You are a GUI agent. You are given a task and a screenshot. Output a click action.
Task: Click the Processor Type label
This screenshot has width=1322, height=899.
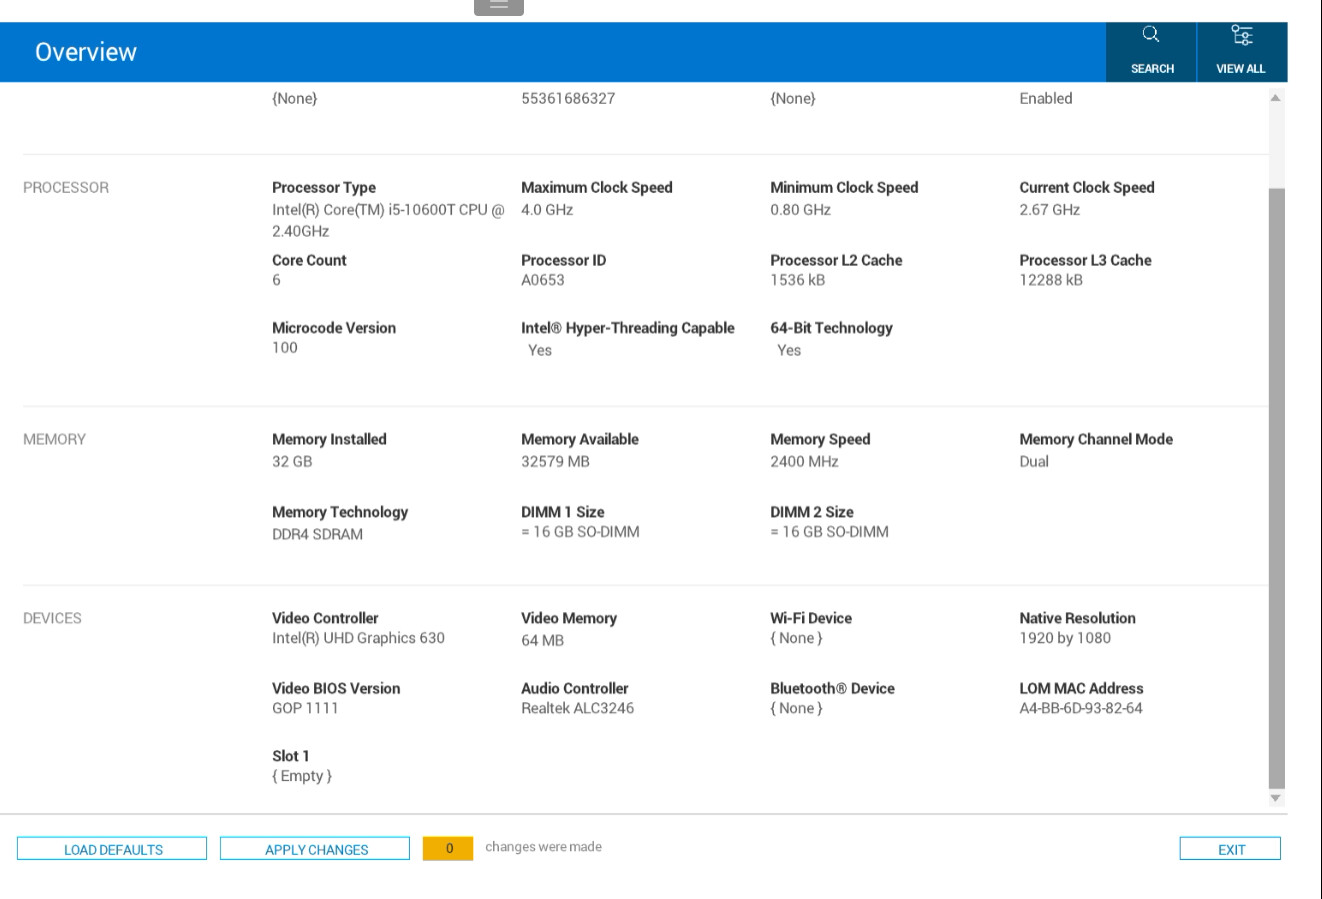point(324,187)
